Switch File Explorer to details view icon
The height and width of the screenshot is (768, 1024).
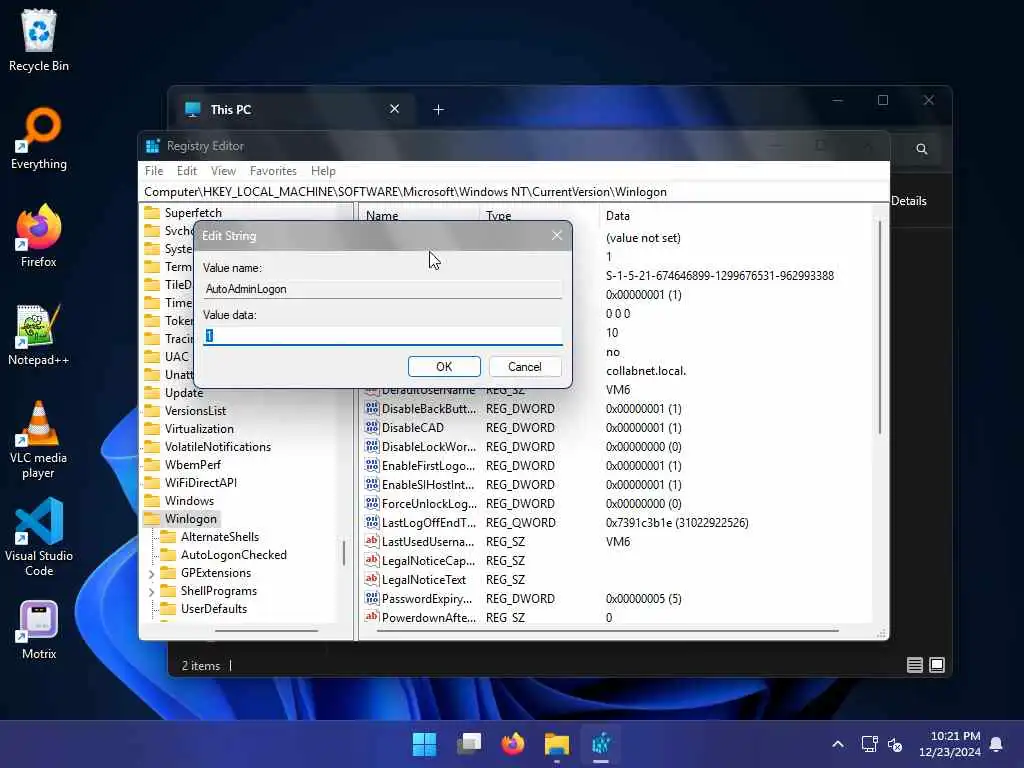[915, 665]
